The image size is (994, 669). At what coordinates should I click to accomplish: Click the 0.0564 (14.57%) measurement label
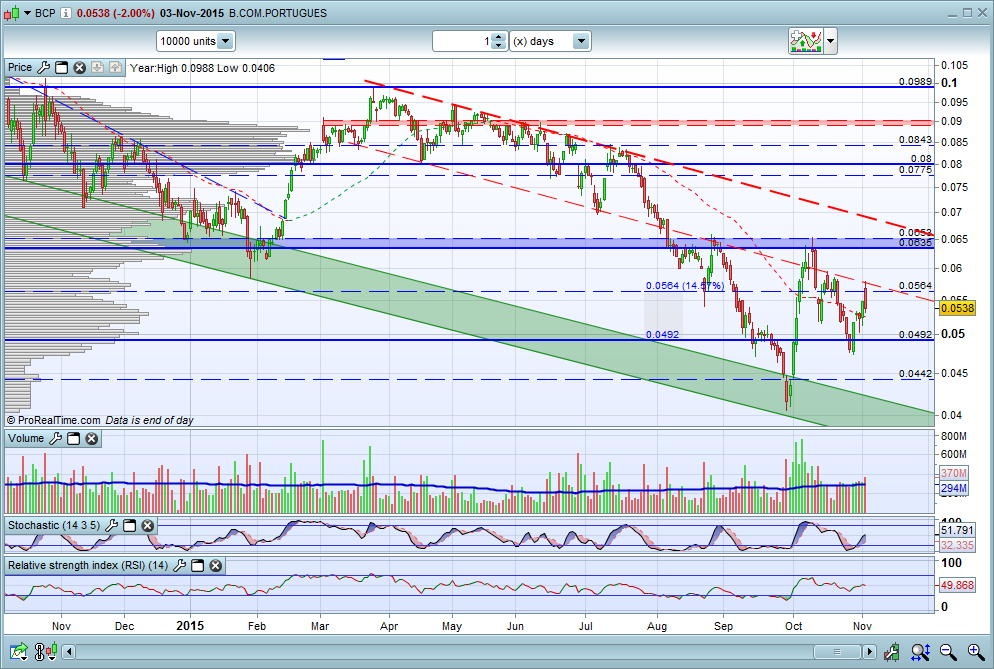(x=685, y=285)
